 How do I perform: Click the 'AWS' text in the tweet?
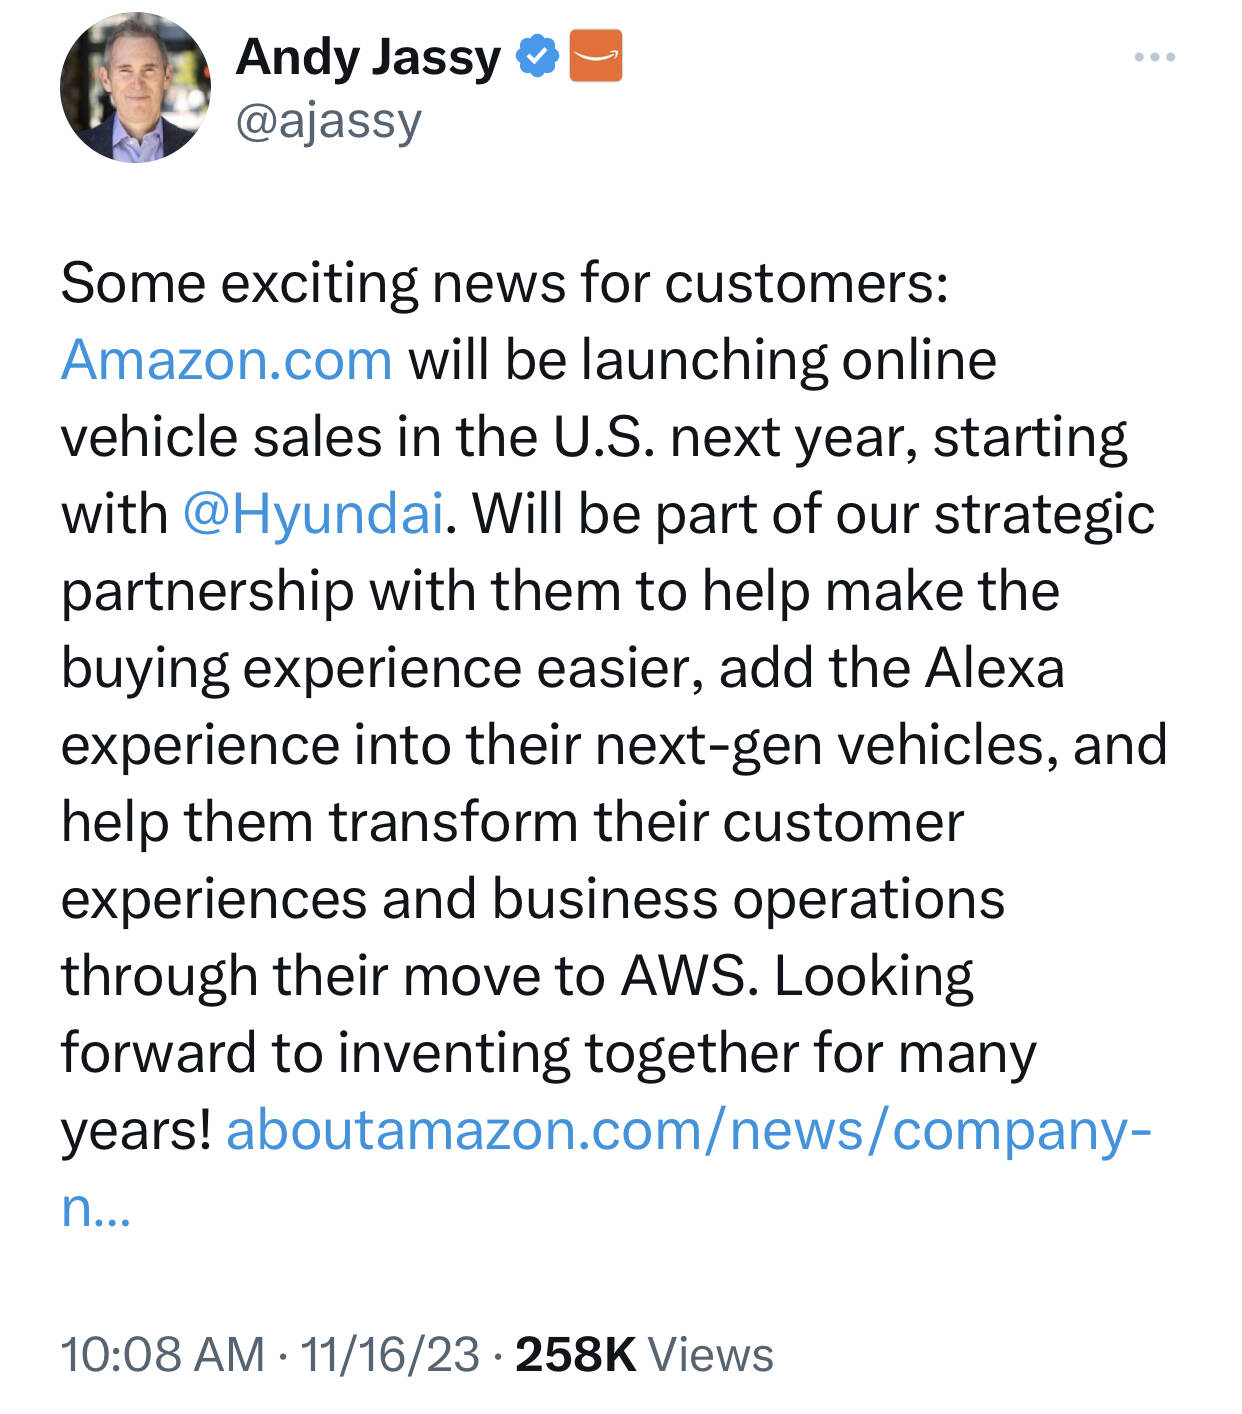(683, 976)
